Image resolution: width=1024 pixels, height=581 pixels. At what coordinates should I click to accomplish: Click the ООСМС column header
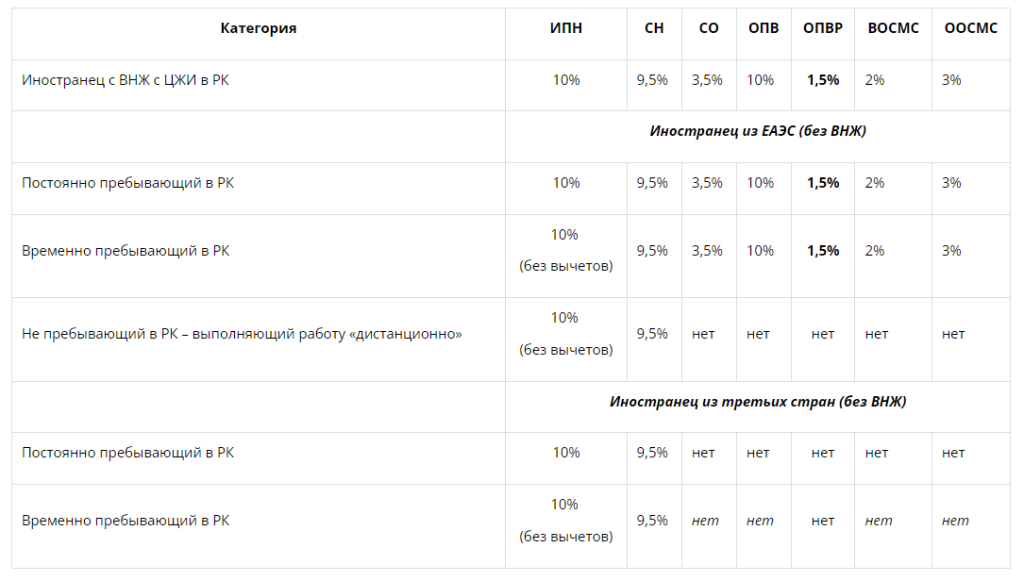pos(970,28)
